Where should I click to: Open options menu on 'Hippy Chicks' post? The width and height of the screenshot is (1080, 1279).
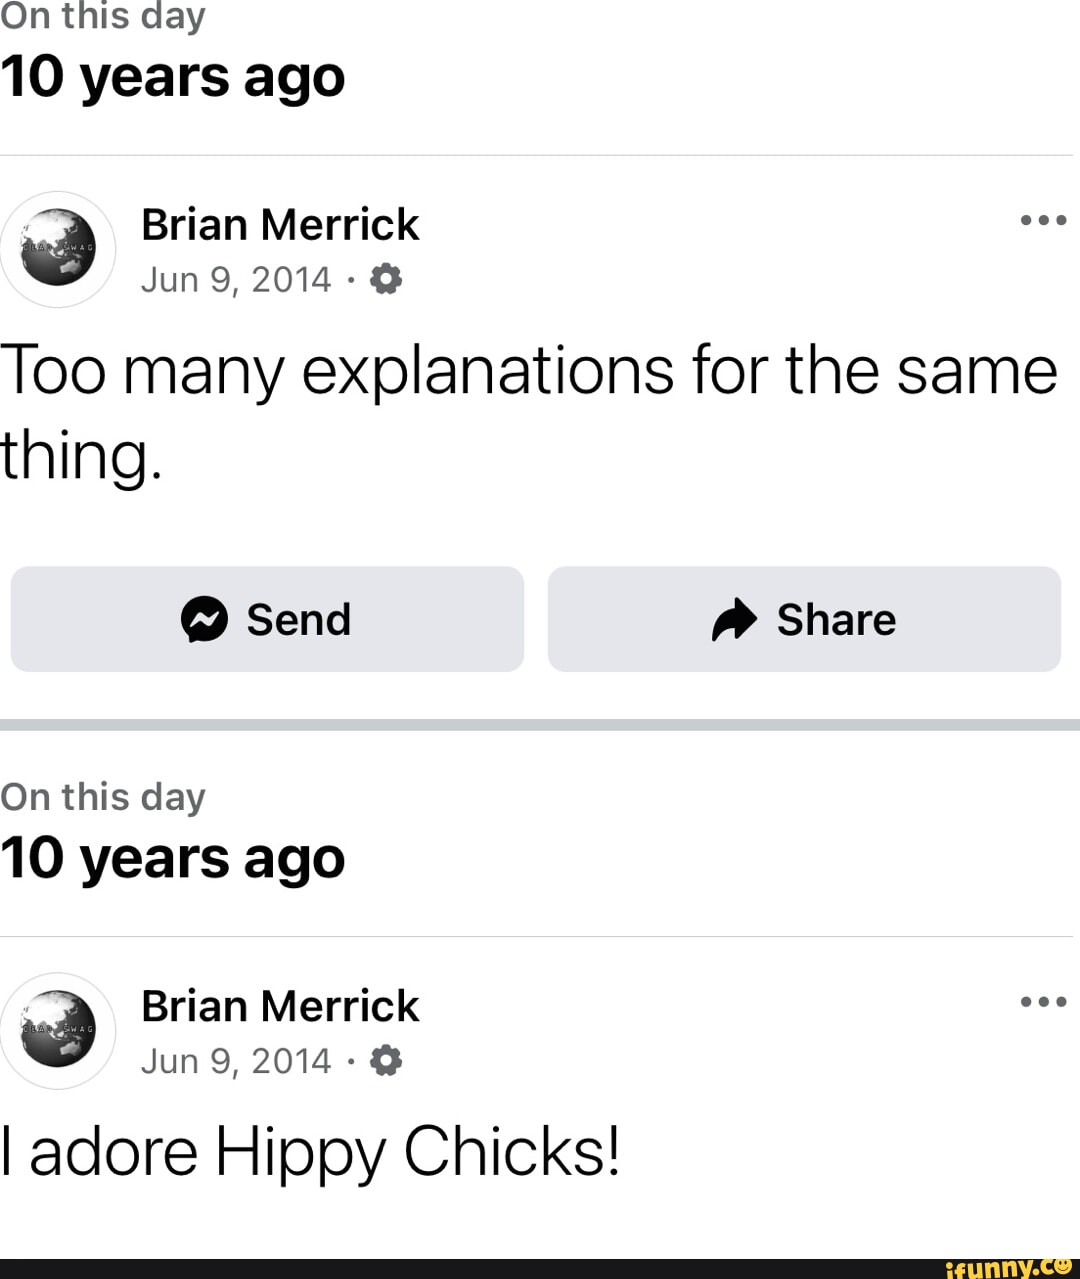1043,1001
